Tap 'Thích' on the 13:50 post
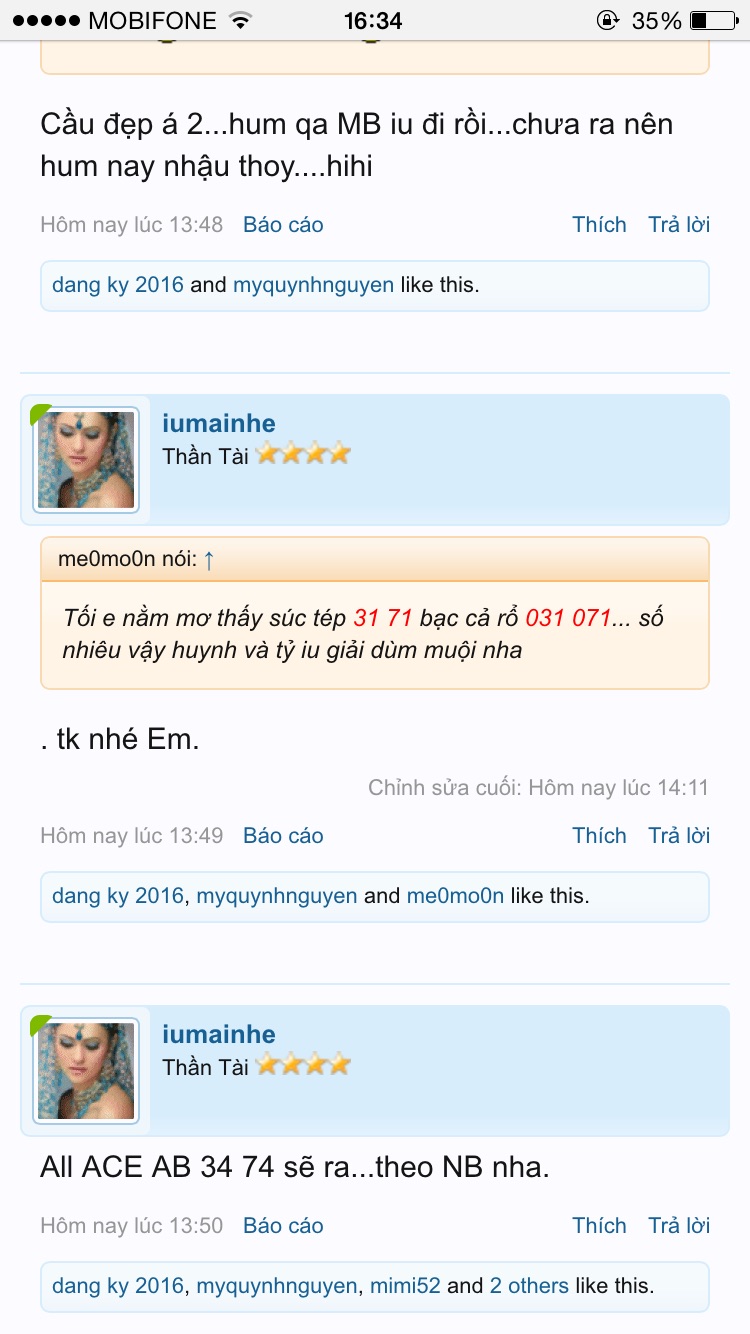 599,1226
